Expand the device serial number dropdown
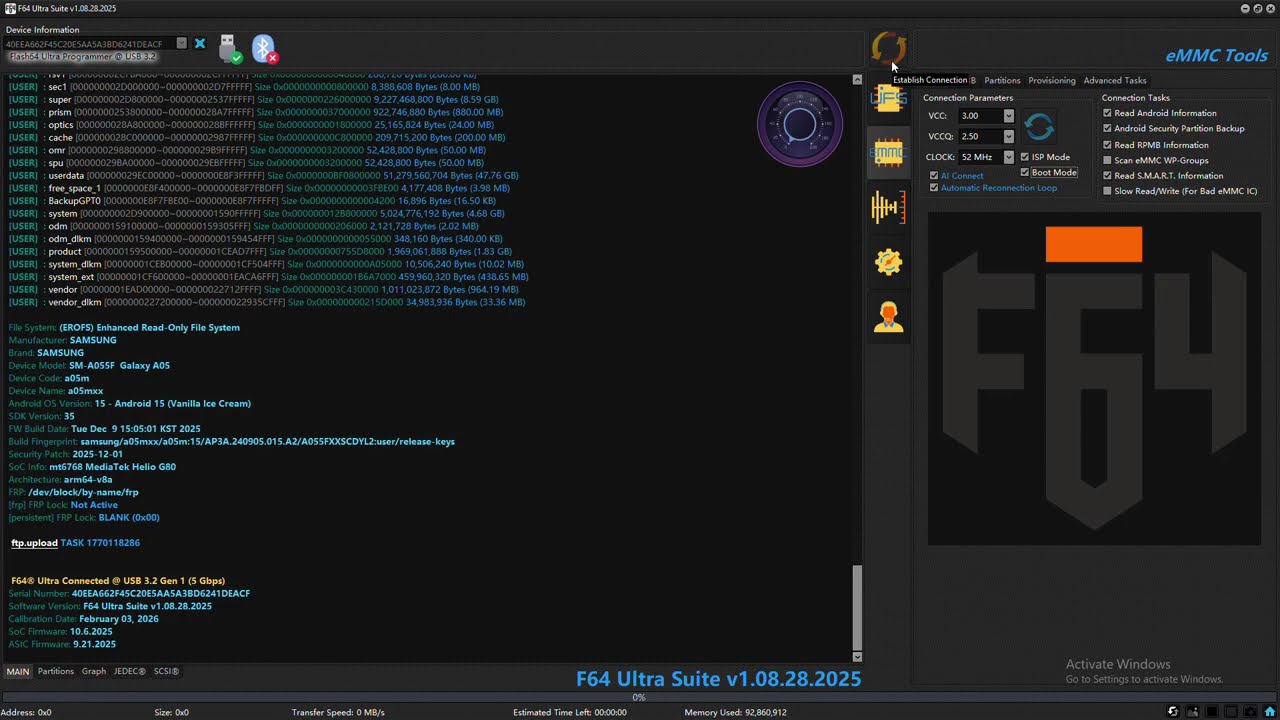1280x720 pixels. (181, 44)
